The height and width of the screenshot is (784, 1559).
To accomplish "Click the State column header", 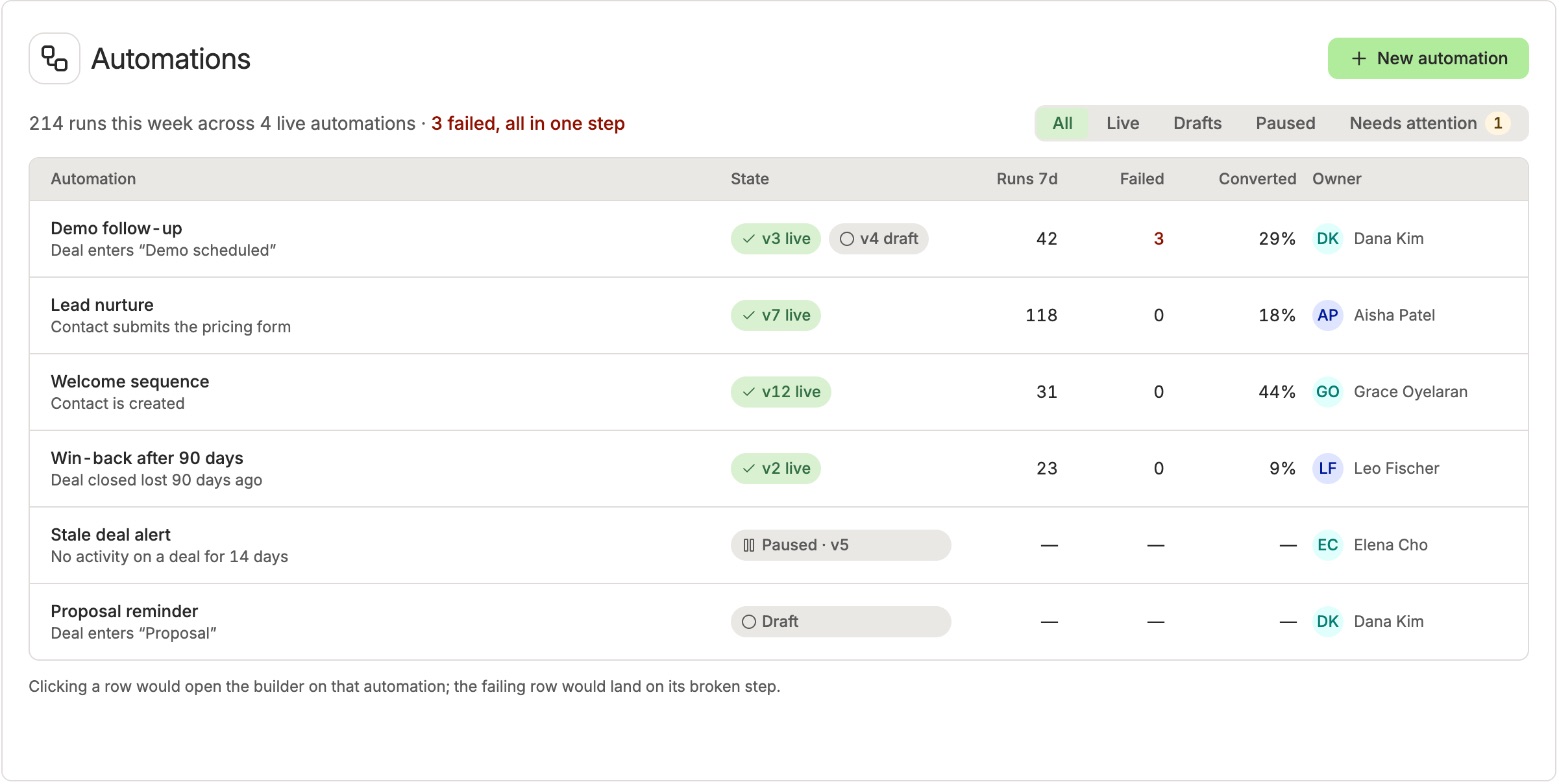I will coord(750,179).
